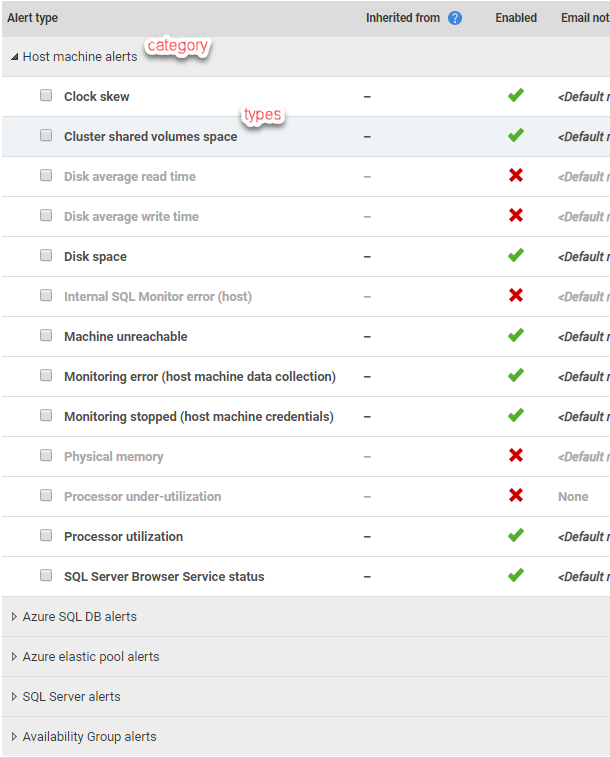Click the green checkmark for Machine unreachable
The image size is (610, 757).
[x=516, y=336]
